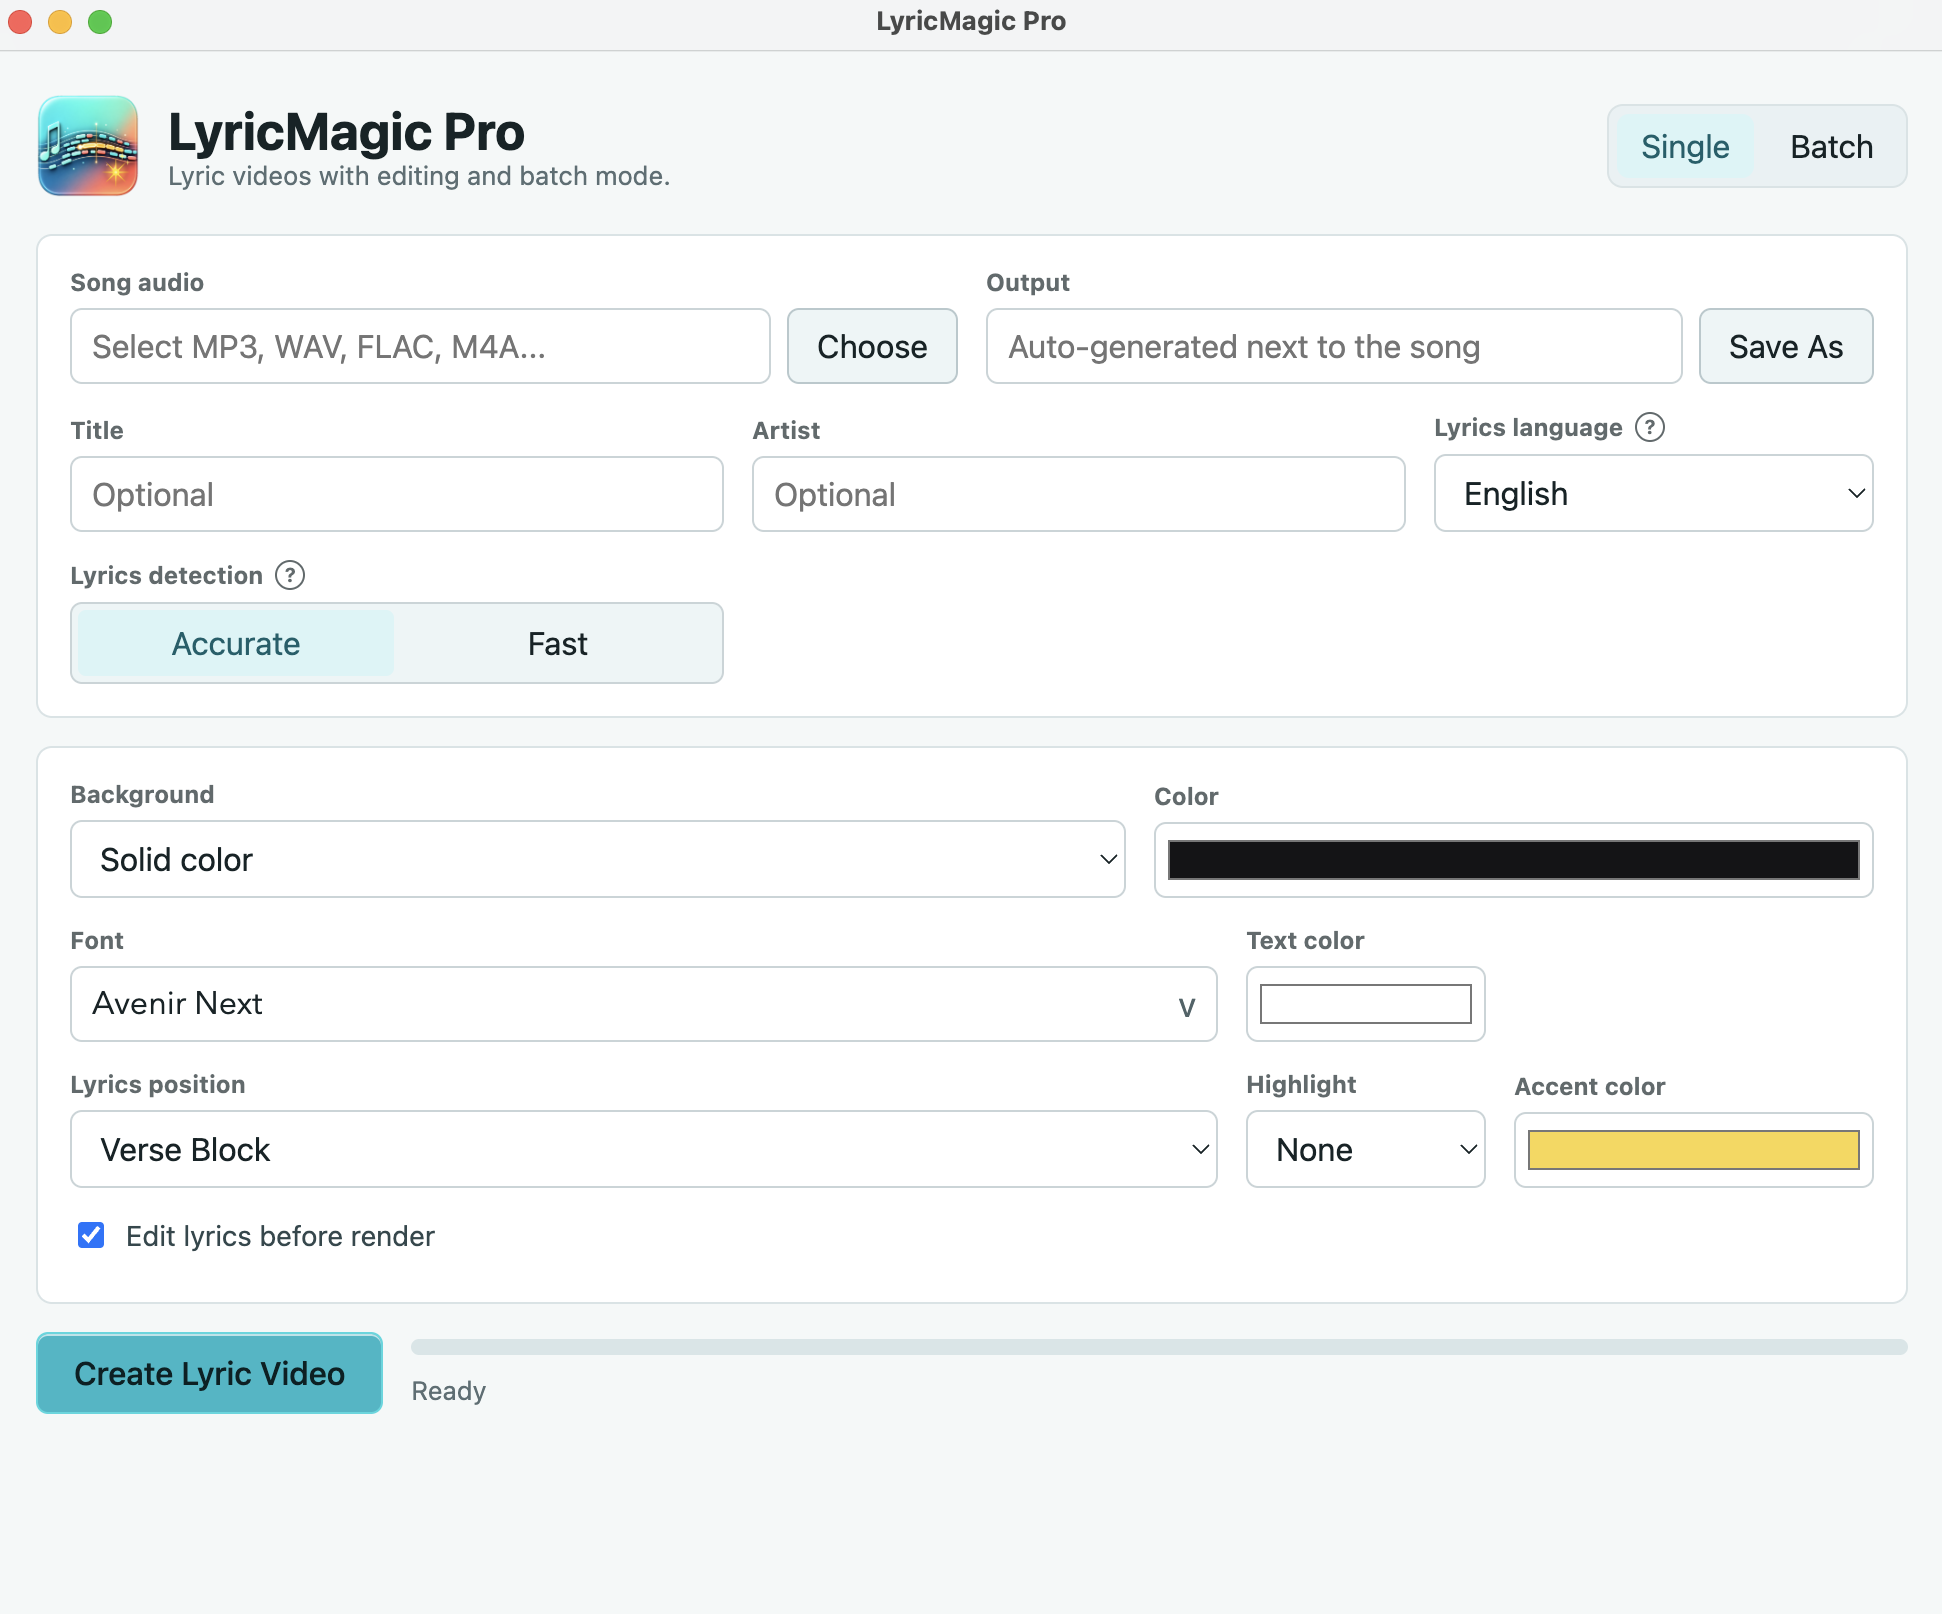Click the Artist input field
Viewport: 1942px width, 1614px height.
pos(1079,494)
